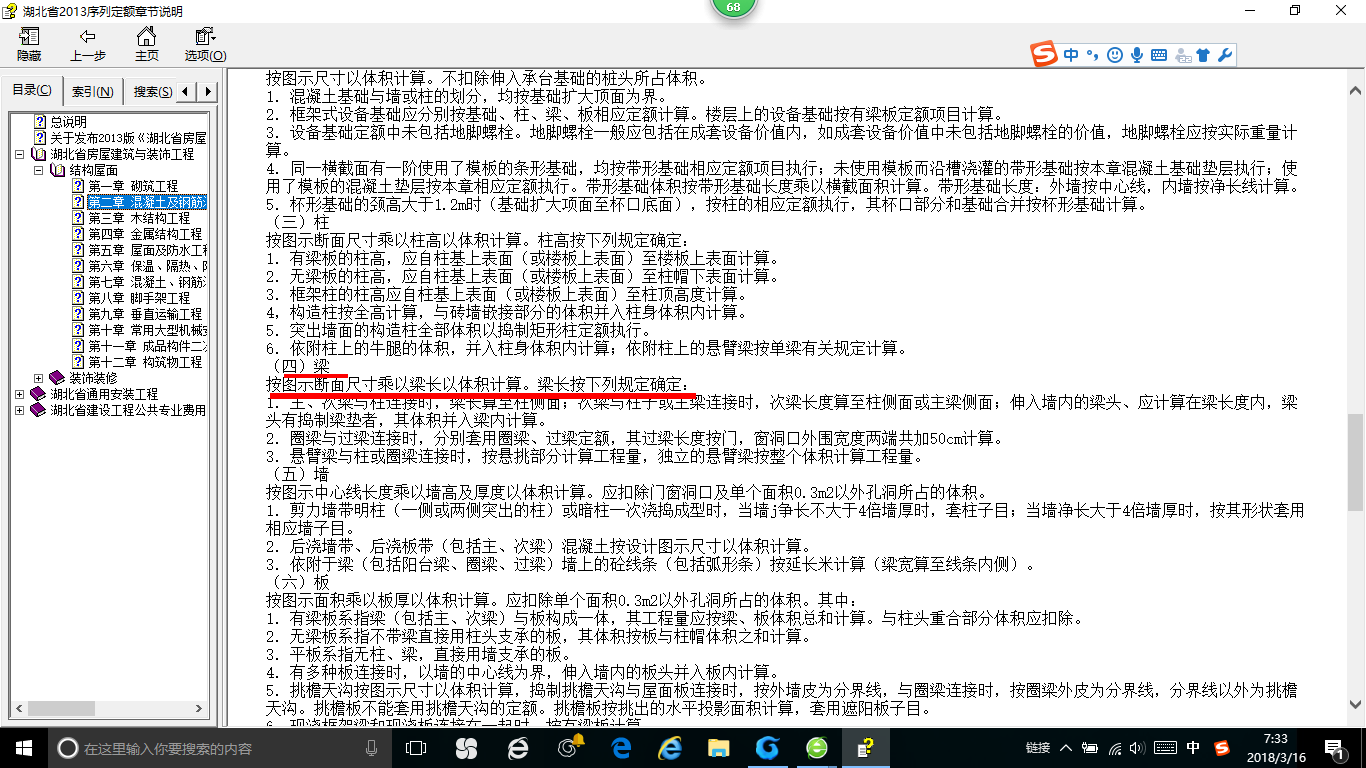Open the green round app on the taskbar
The height and width of the screenshot is (768, 1366).
coord(817,748)
